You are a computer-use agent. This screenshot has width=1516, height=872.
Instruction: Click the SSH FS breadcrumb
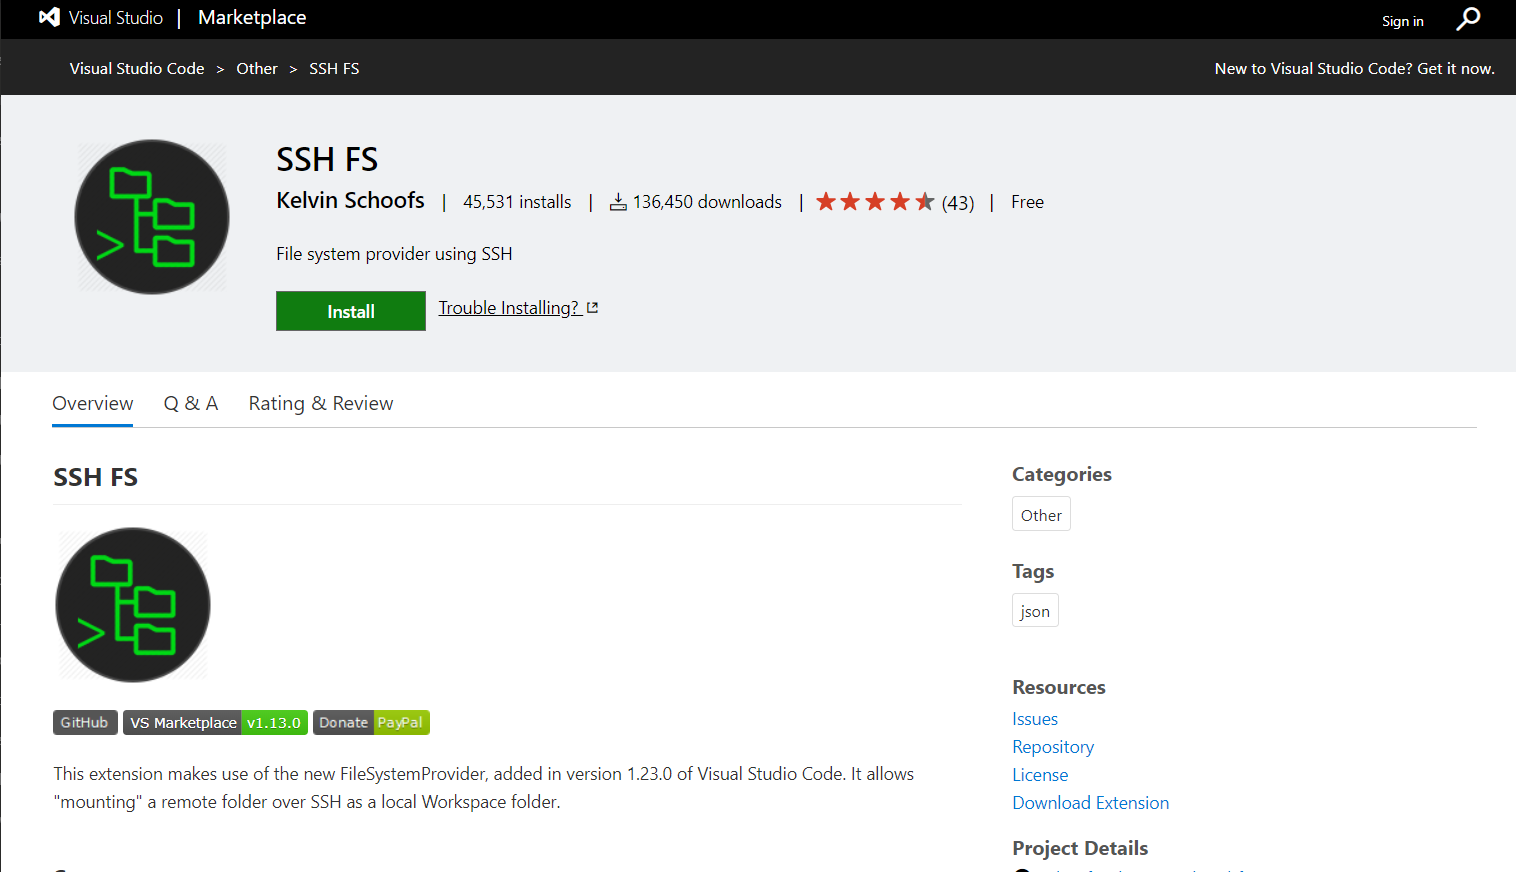pos(334,68)
